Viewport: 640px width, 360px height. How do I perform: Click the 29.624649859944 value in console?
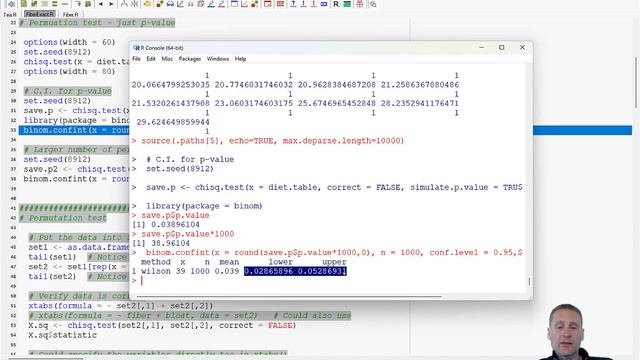coord(173,122)
